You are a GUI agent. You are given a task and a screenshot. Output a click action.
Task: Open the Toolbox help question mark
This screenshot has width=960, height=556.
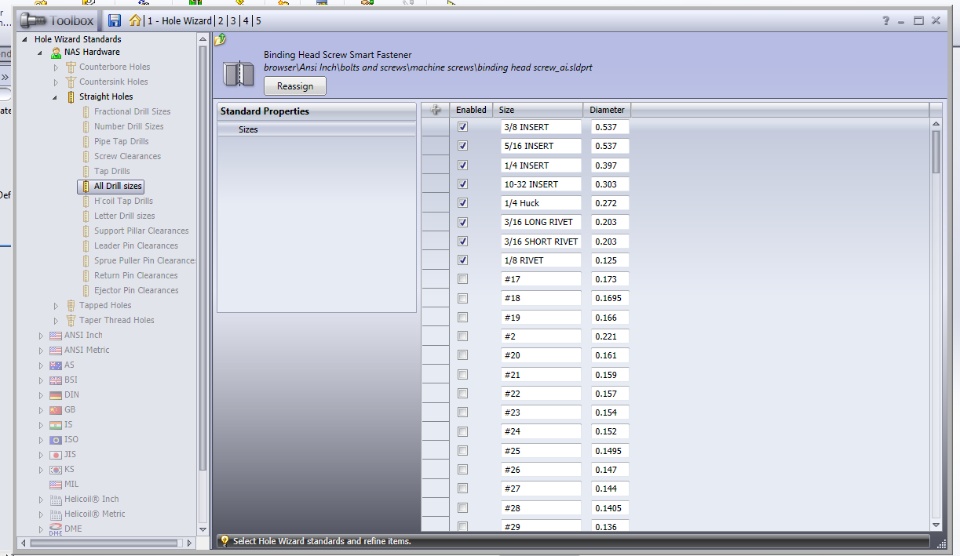(x=885, y=21)
